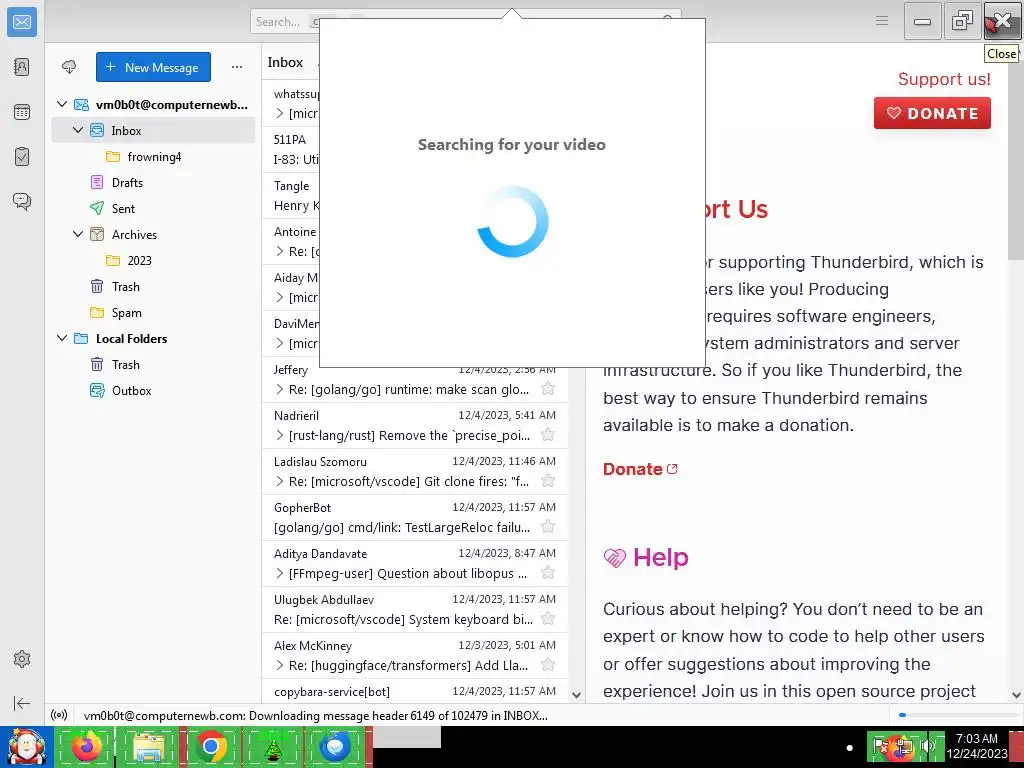
Task: Open the Drafts folder
Action: (x=153, y=182)
